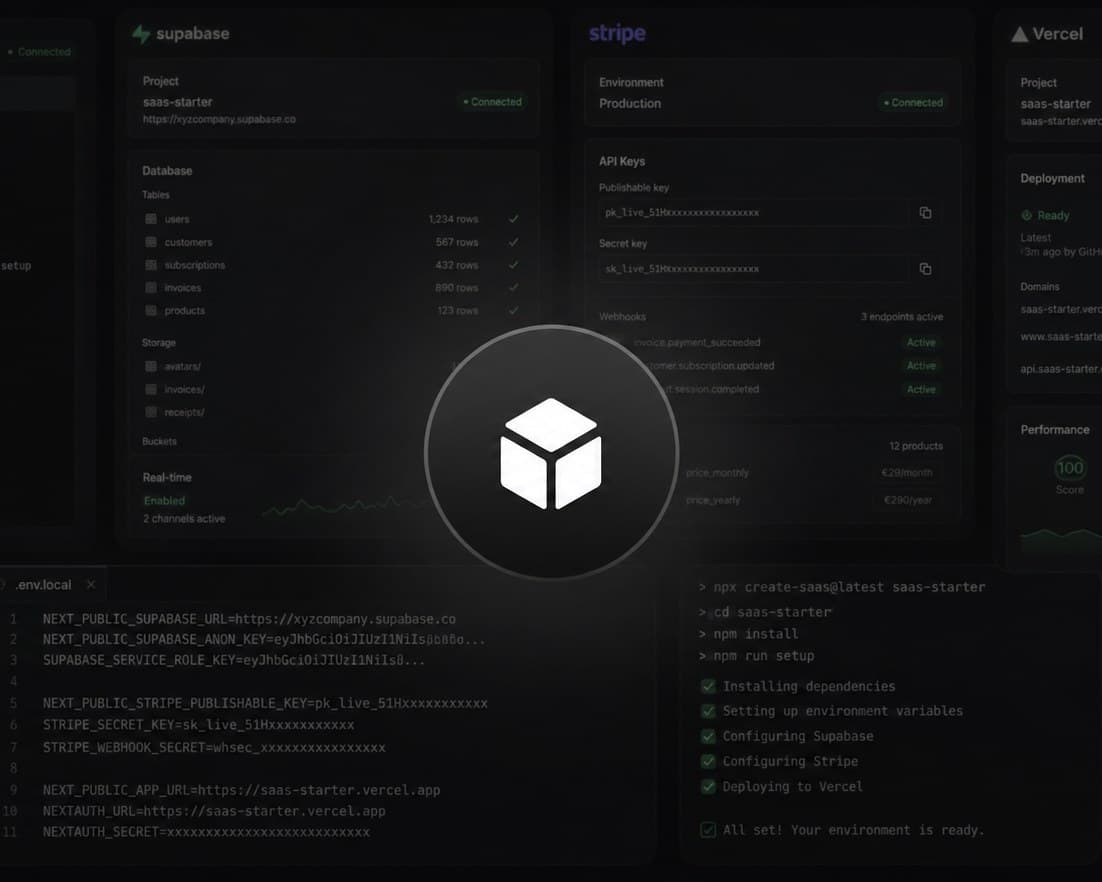Click the invoices table icon
The height and width of the screenshot is (882, 1102).
pyautogui.click(x=150, y=287)
